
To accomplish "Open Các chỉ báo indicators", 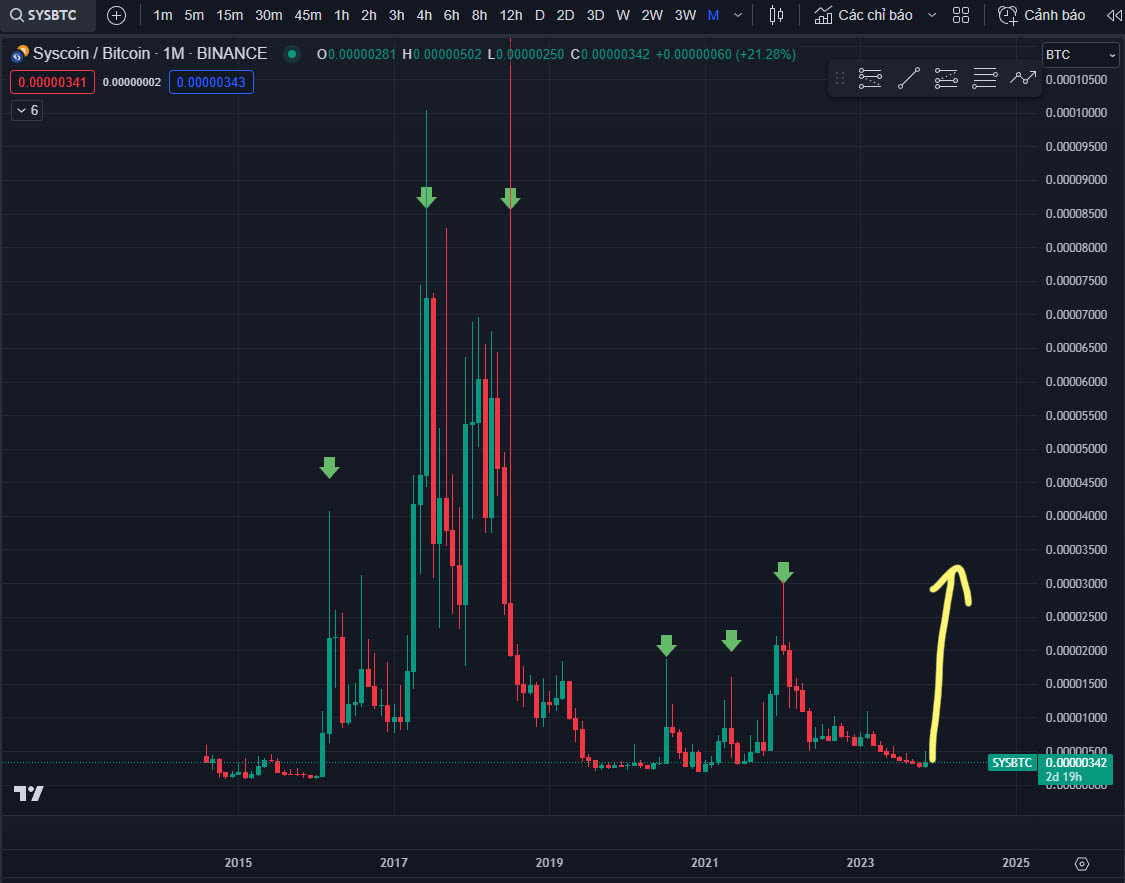I will pyautogui.click(x=864, y=15).
